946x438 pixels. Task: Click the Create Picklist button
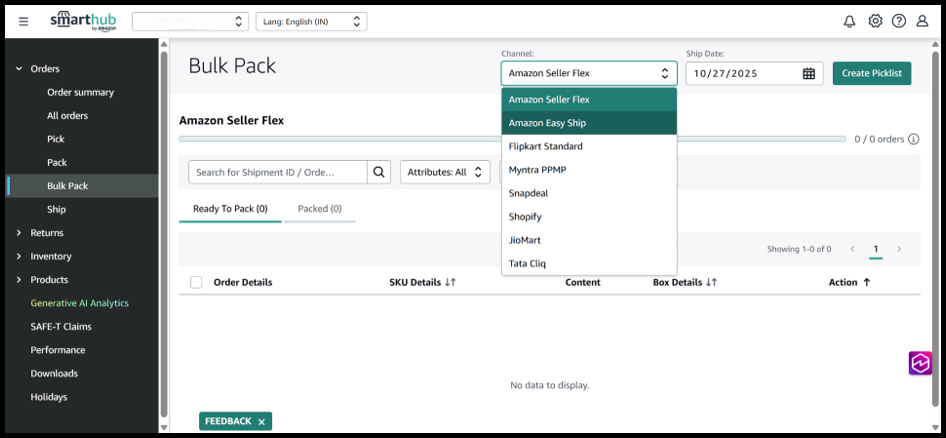(871, 74)
